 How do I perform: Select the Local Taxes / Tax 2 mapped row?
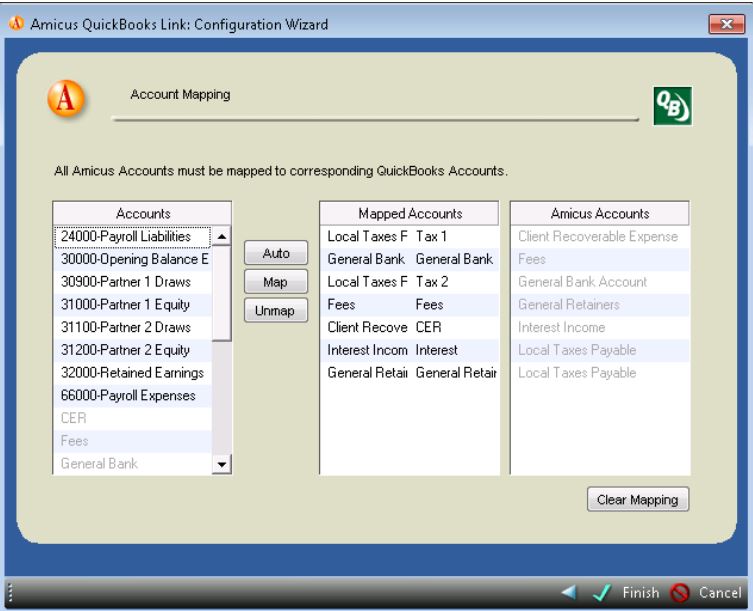tap(409, 282)
